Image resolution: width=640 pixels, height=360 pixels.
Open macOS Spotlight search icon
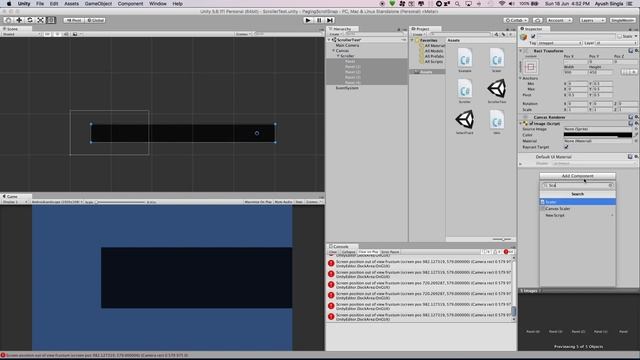click(457, 4)
